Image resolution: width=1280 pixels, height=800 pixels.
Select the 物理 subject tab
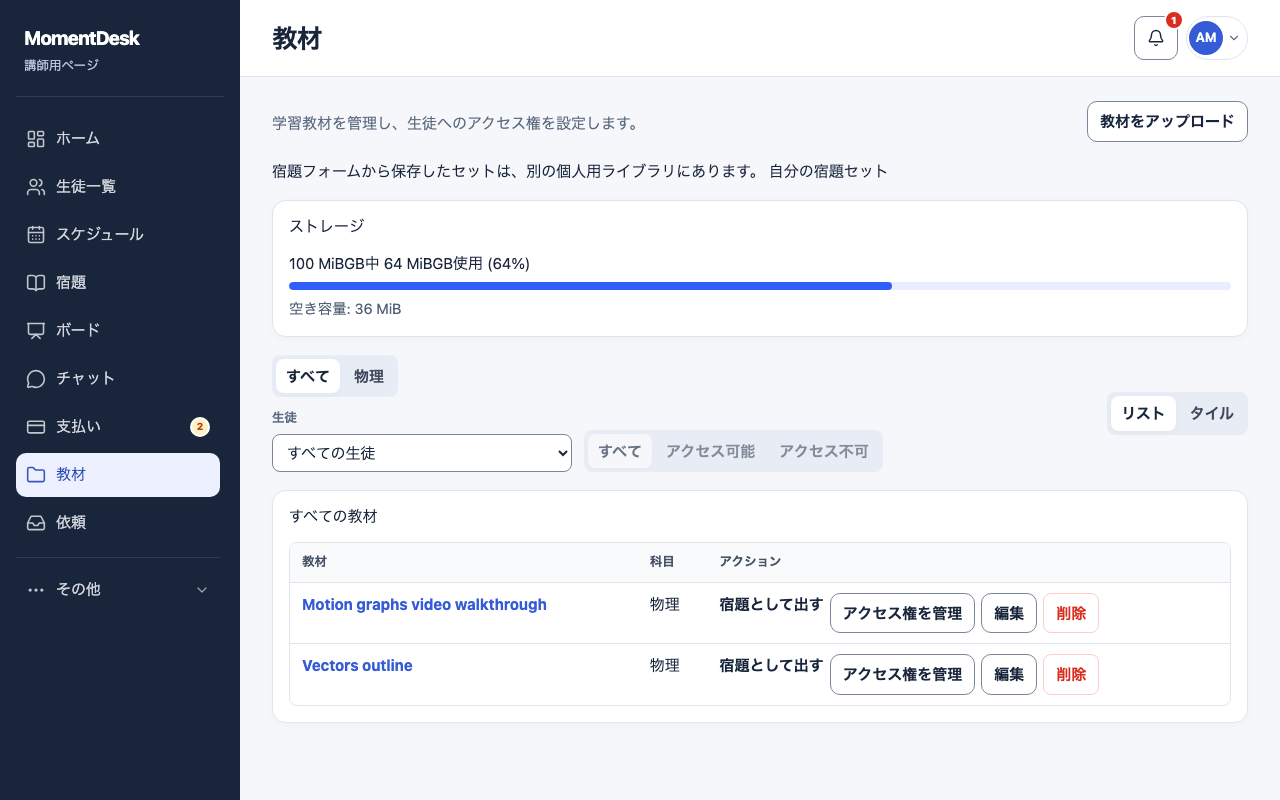click(369, 376)
